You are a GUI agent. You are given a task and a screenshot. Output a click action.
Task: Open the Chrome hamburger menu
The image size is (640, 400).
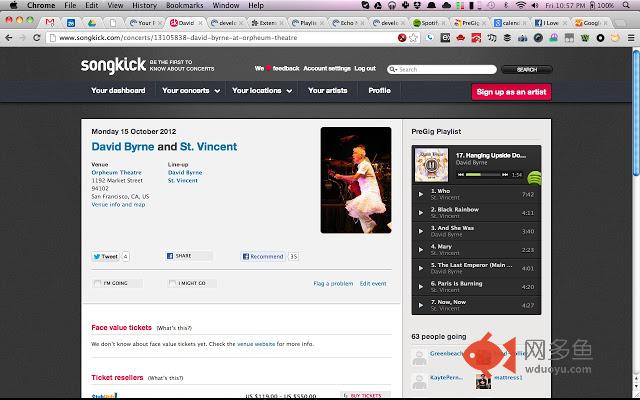[x=631, y=38]
